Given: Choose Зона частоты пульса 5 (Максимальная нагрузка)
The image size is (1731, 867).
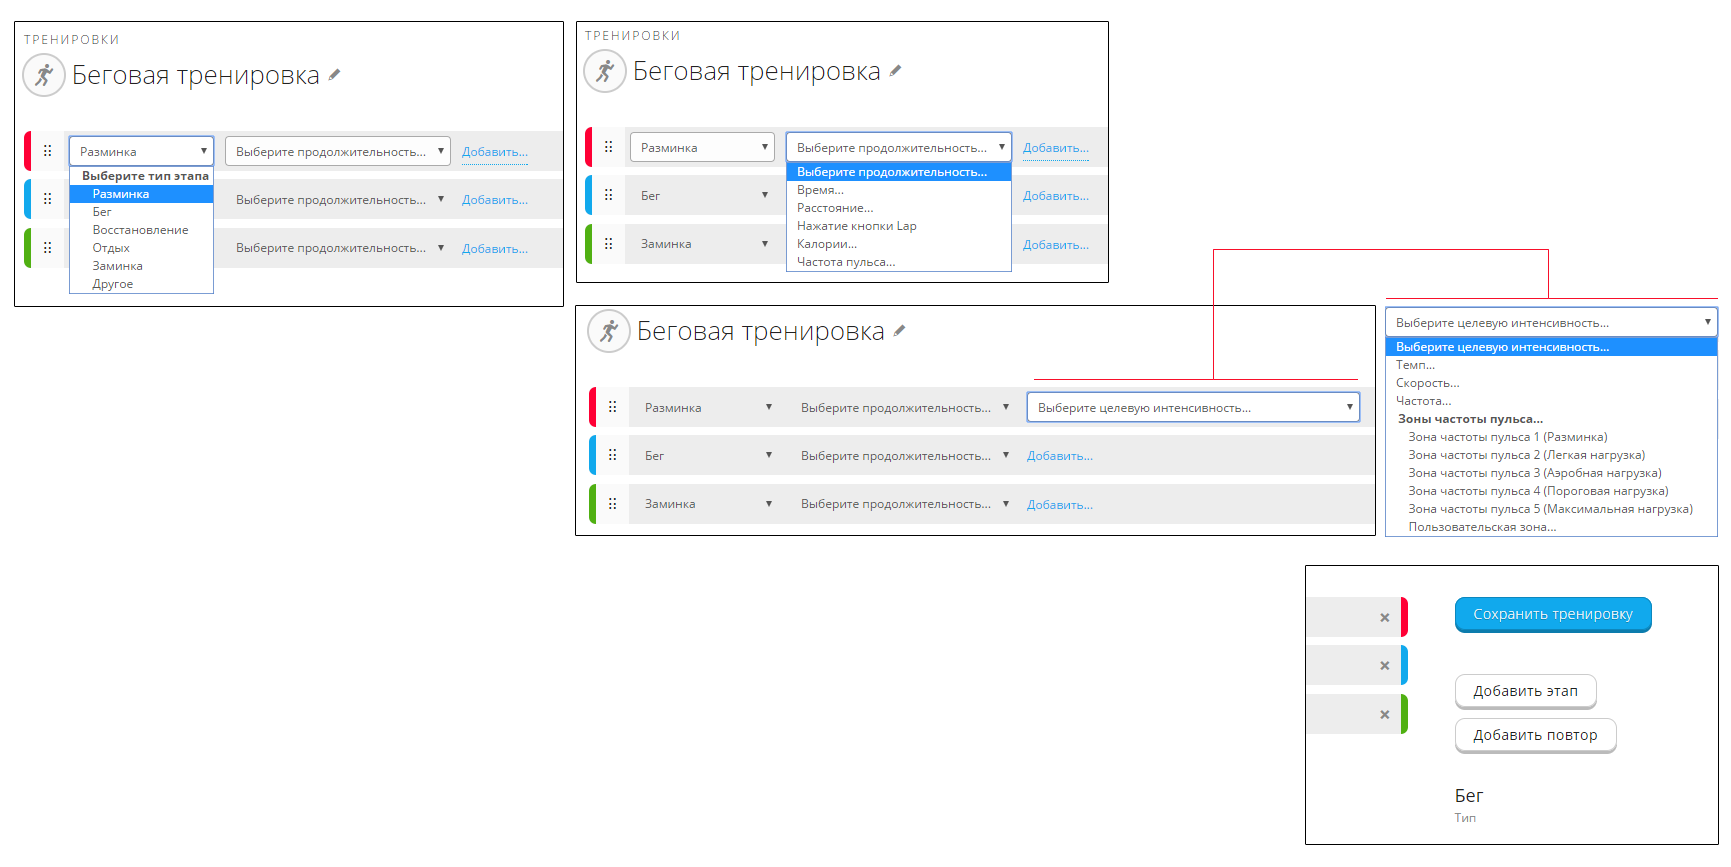Looking at the screenshot, I should click(1550, 509).
